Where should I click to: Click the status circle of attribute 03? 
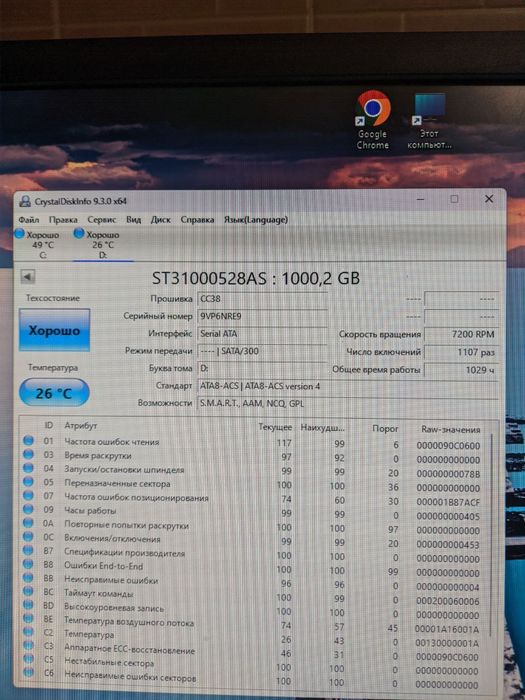29,454
